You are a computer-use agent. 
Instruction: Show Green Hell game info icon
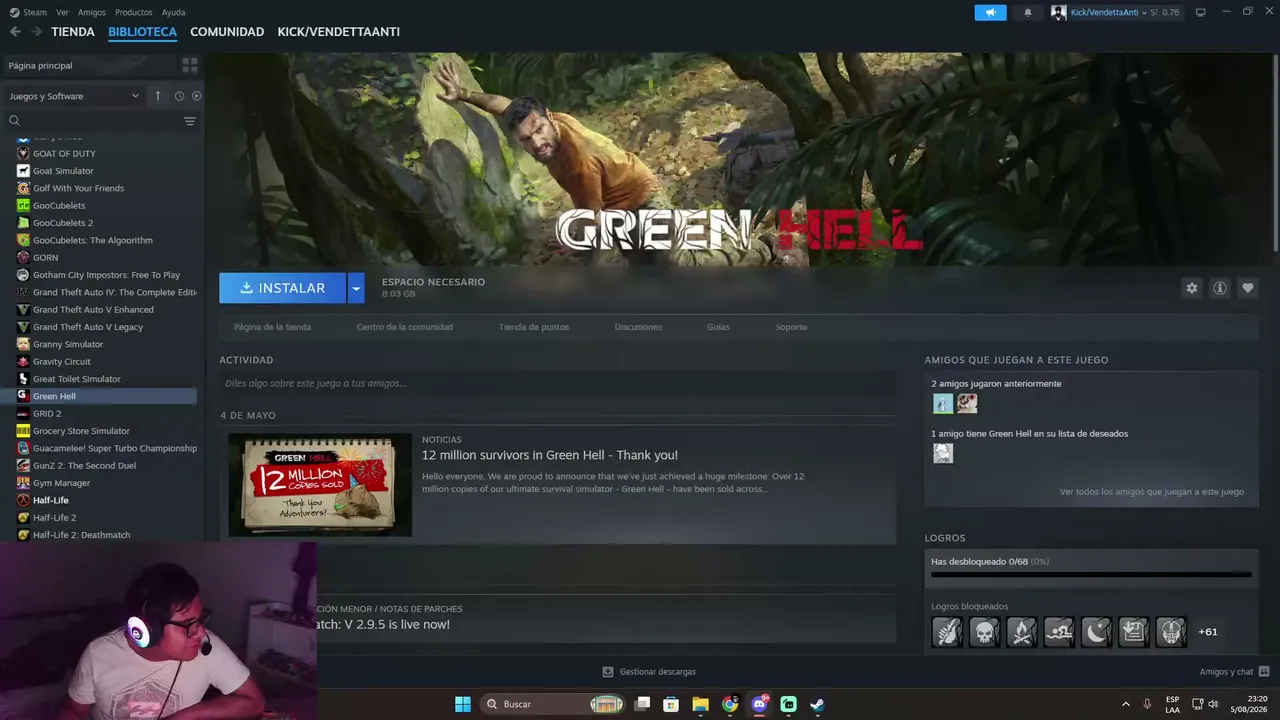(x=1219, y=288)
